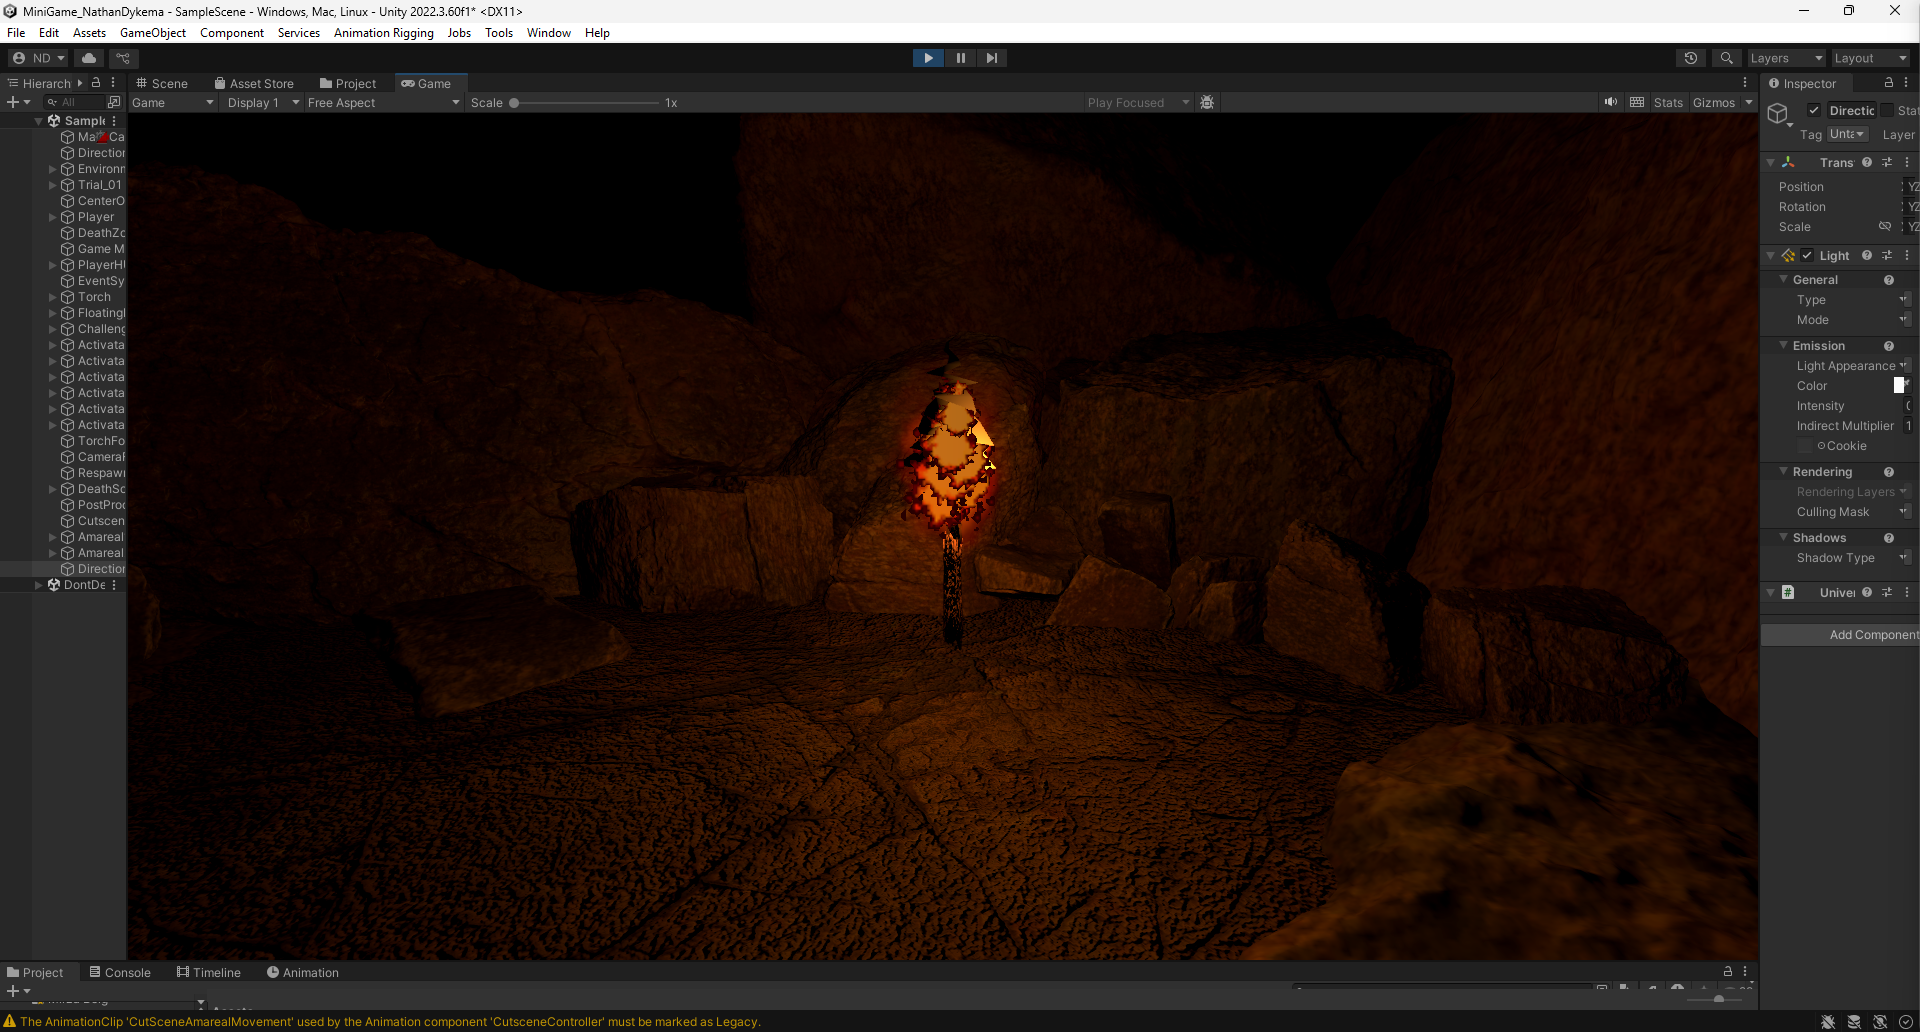
Task: Click the debugger attach icon in the status bar
Action: click(x=1828, y=1021)
